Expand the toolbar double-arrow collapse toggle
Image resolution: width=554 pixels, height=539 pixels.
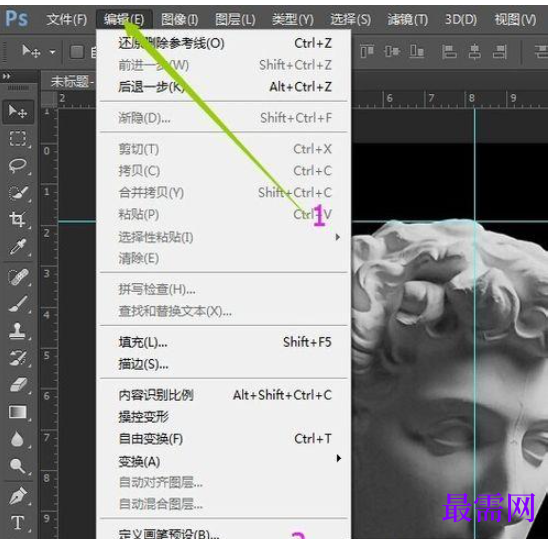[6, 76]
